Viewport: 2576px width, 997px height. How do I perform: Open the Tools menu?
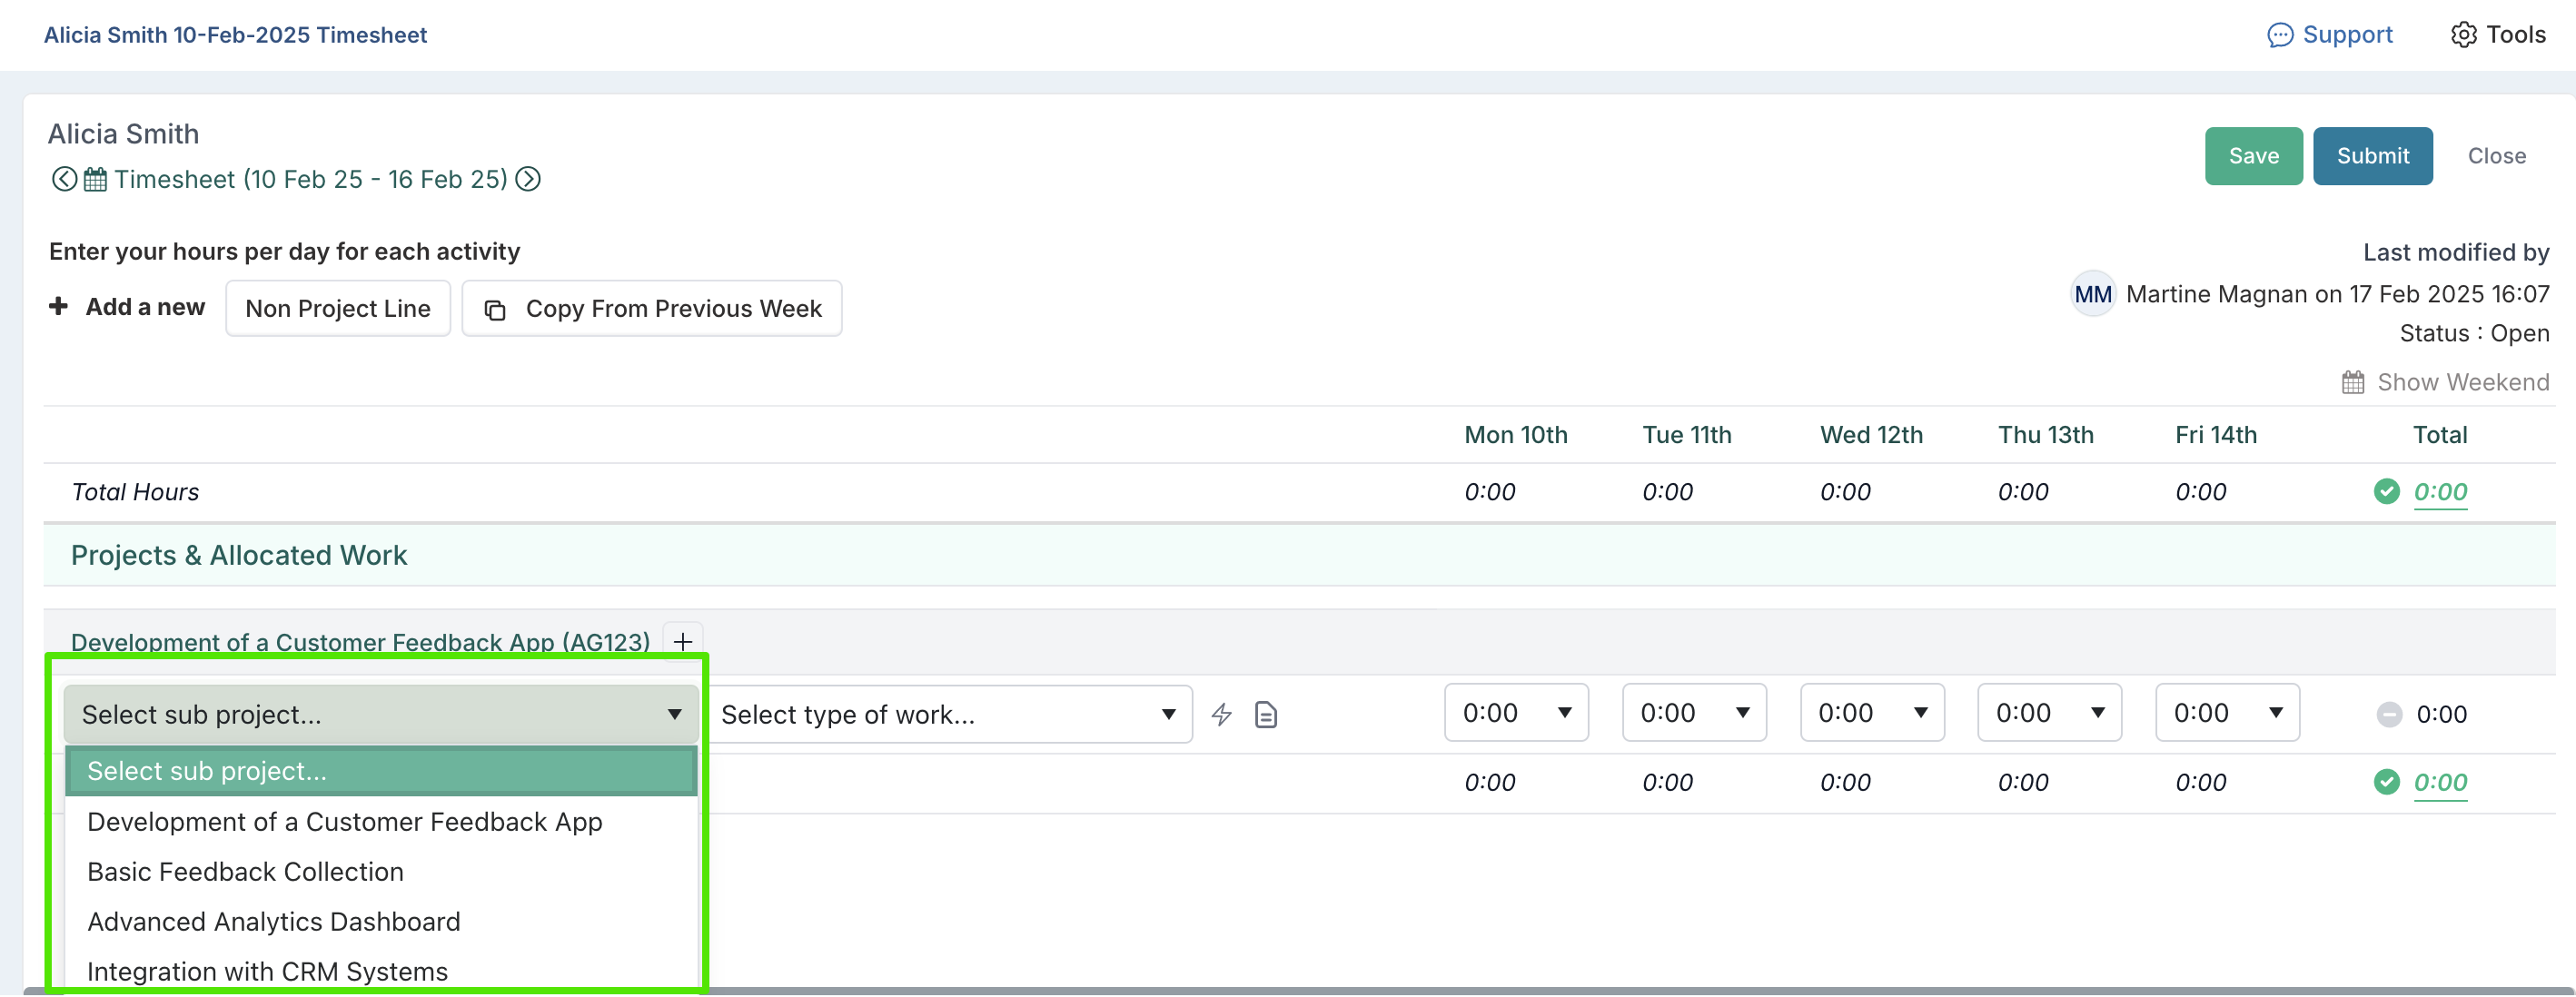[2498, 35]
